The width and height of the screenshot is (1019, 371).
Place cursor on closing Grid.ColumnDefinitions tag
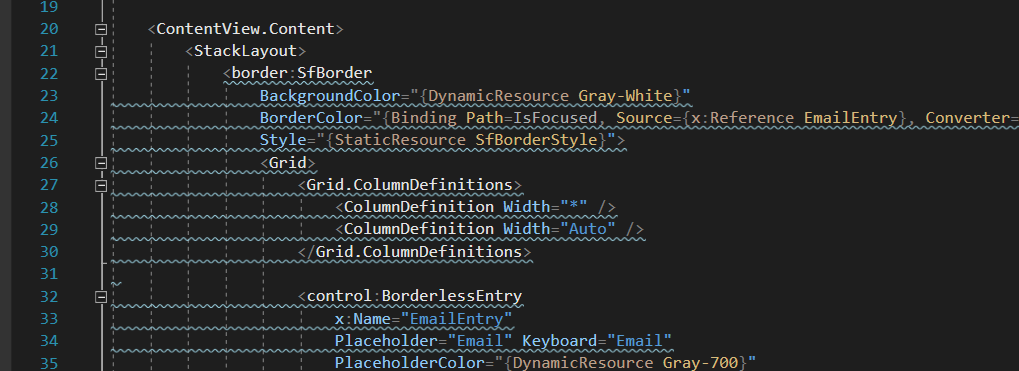click(x=415, y=251)
